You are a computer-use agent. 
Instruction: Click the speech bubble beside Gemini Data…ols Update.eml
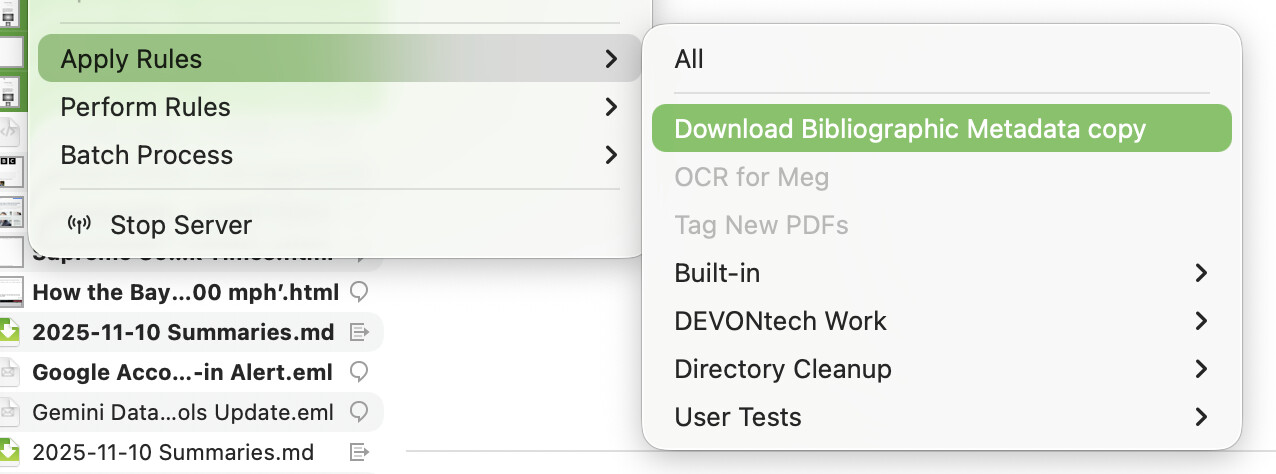click(x=358, y=412)
